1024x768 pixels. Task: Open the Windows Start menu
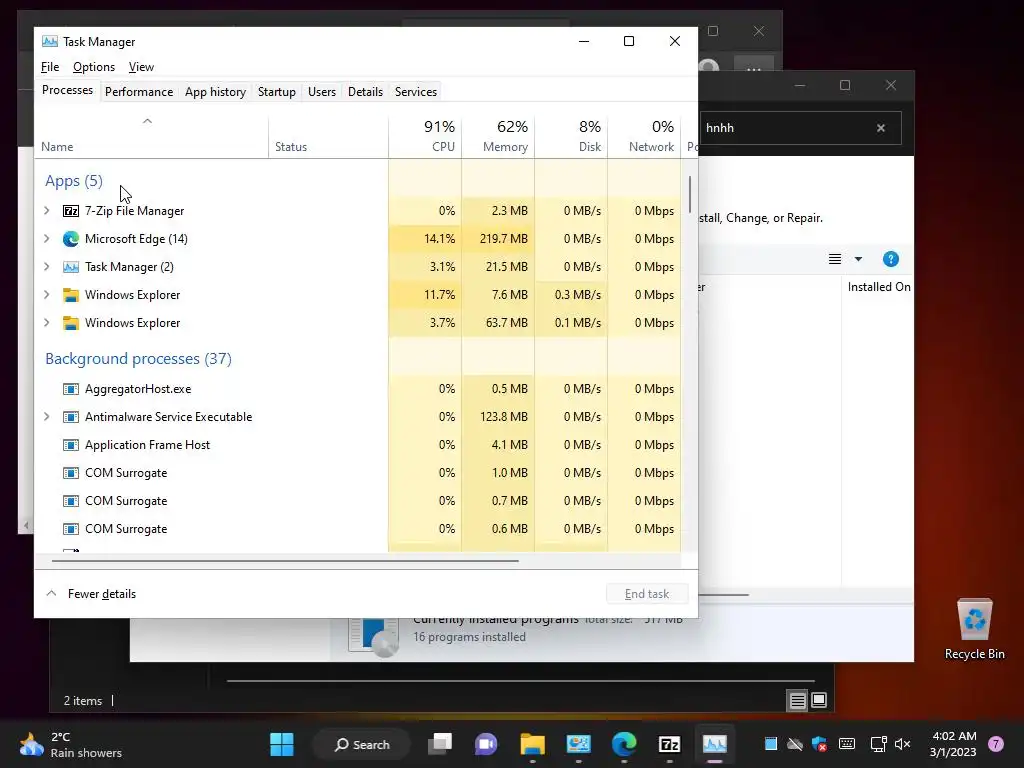282,744
